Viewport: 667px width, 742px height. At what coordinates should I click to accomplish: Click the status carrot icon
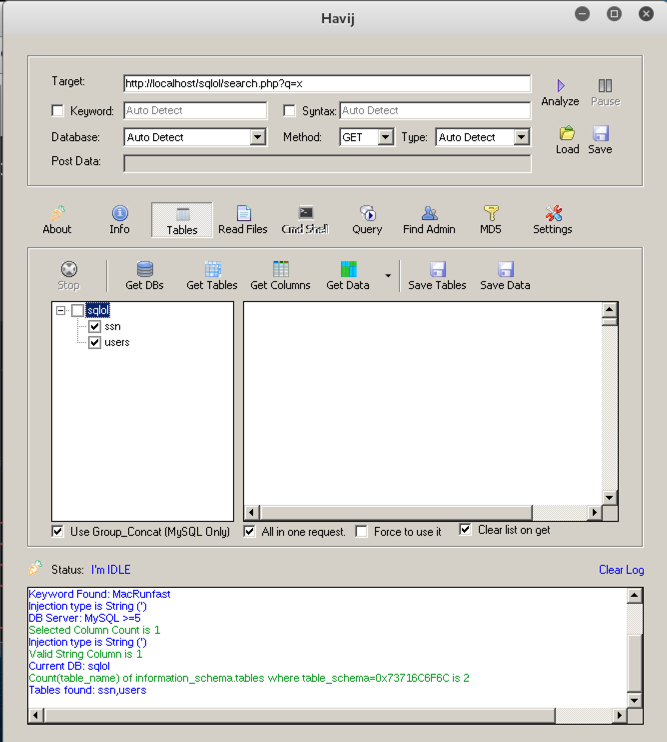(35, 567)
